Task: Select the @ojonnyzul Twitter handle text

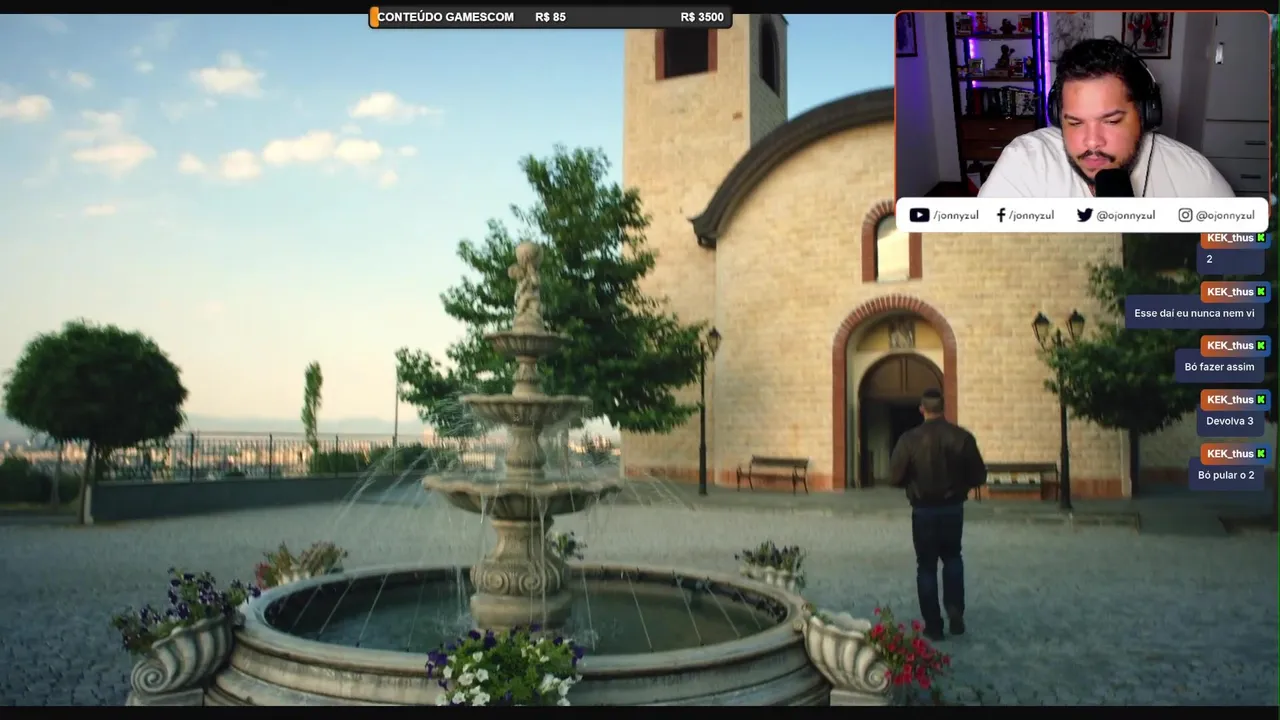Action: [x=1126, y=216]
